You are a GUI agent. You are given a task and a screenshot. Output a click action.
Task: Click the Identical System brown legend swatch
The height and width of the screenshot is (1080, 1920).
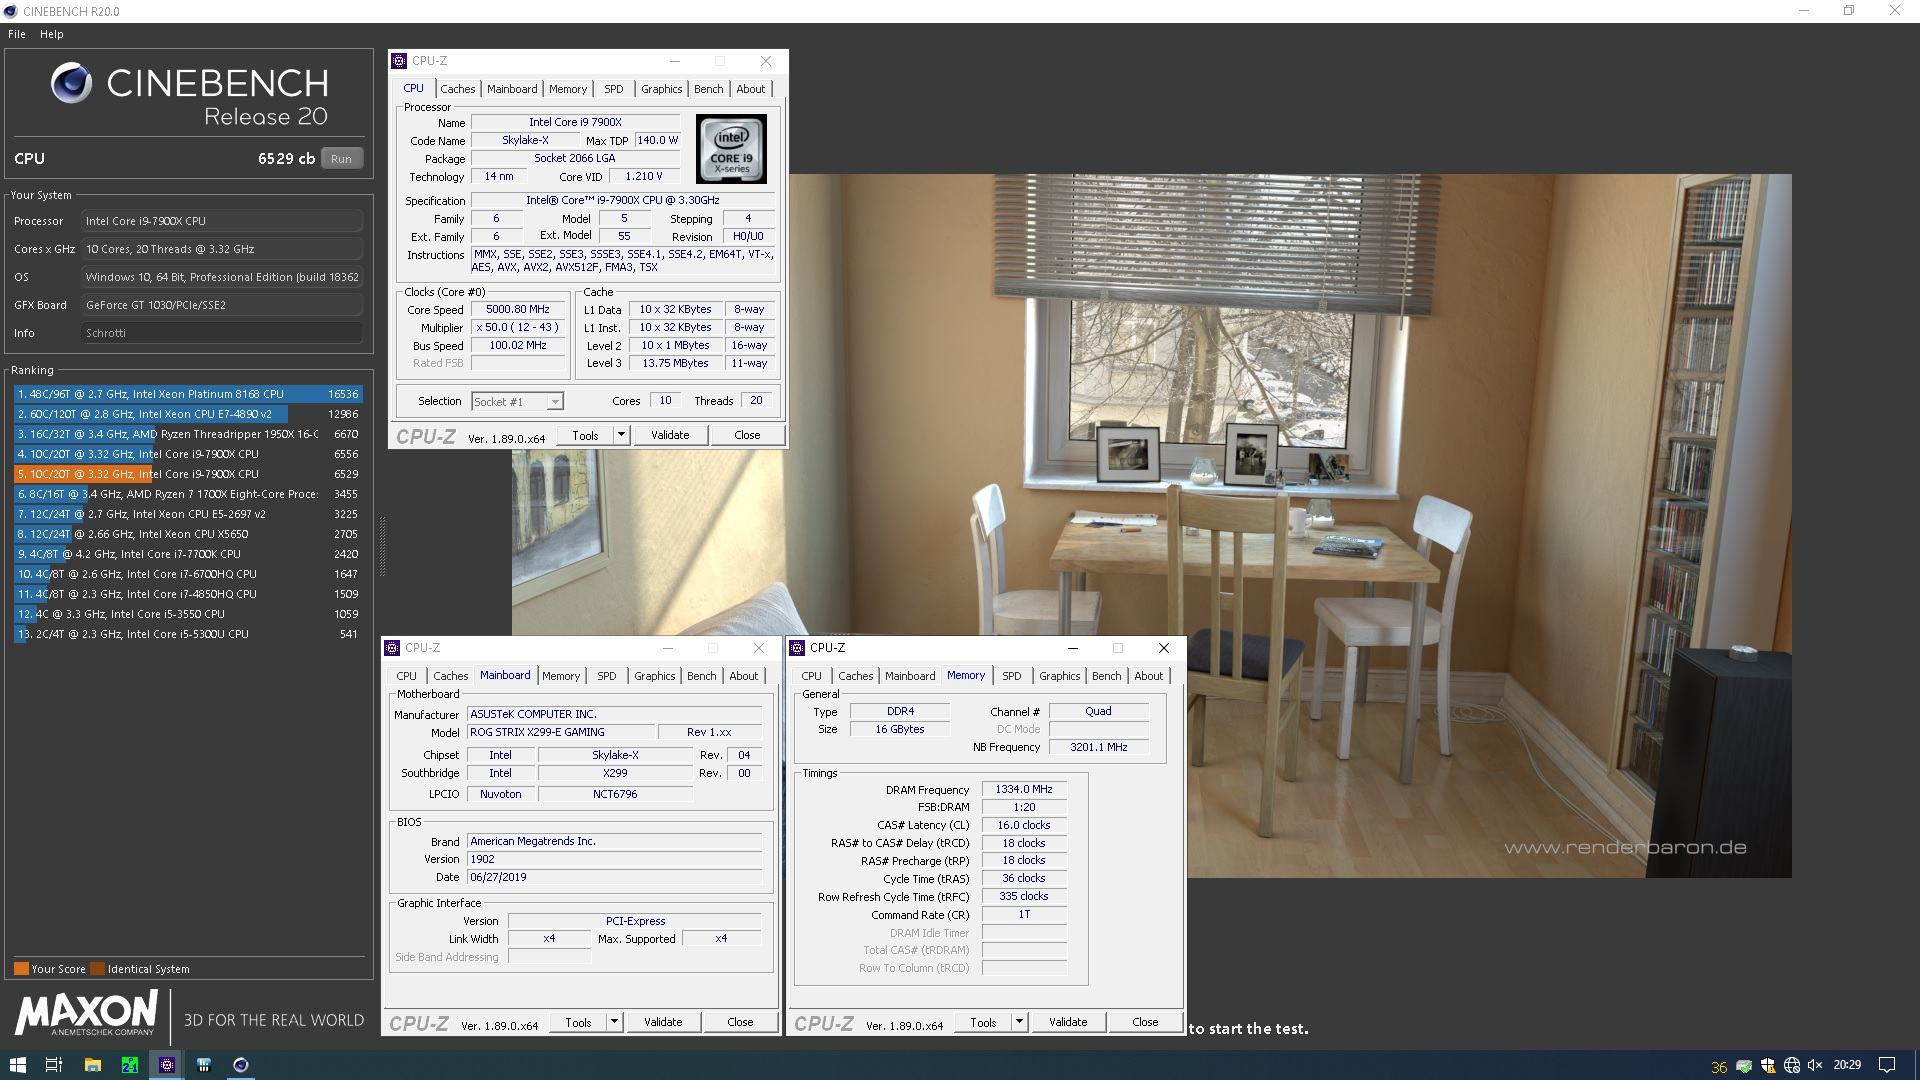[x=97, y=969]
